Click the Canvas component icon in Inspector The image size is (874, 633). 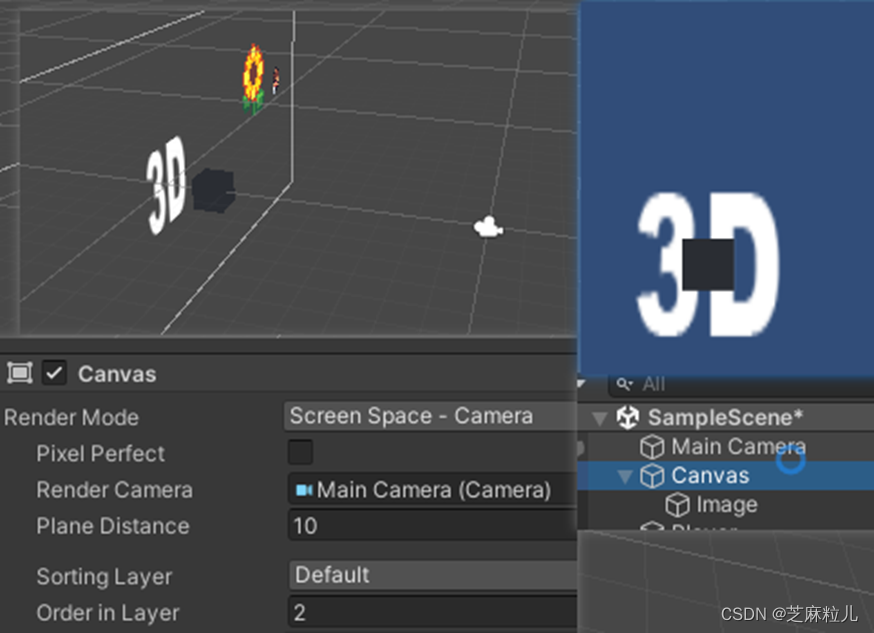point(20,373)
